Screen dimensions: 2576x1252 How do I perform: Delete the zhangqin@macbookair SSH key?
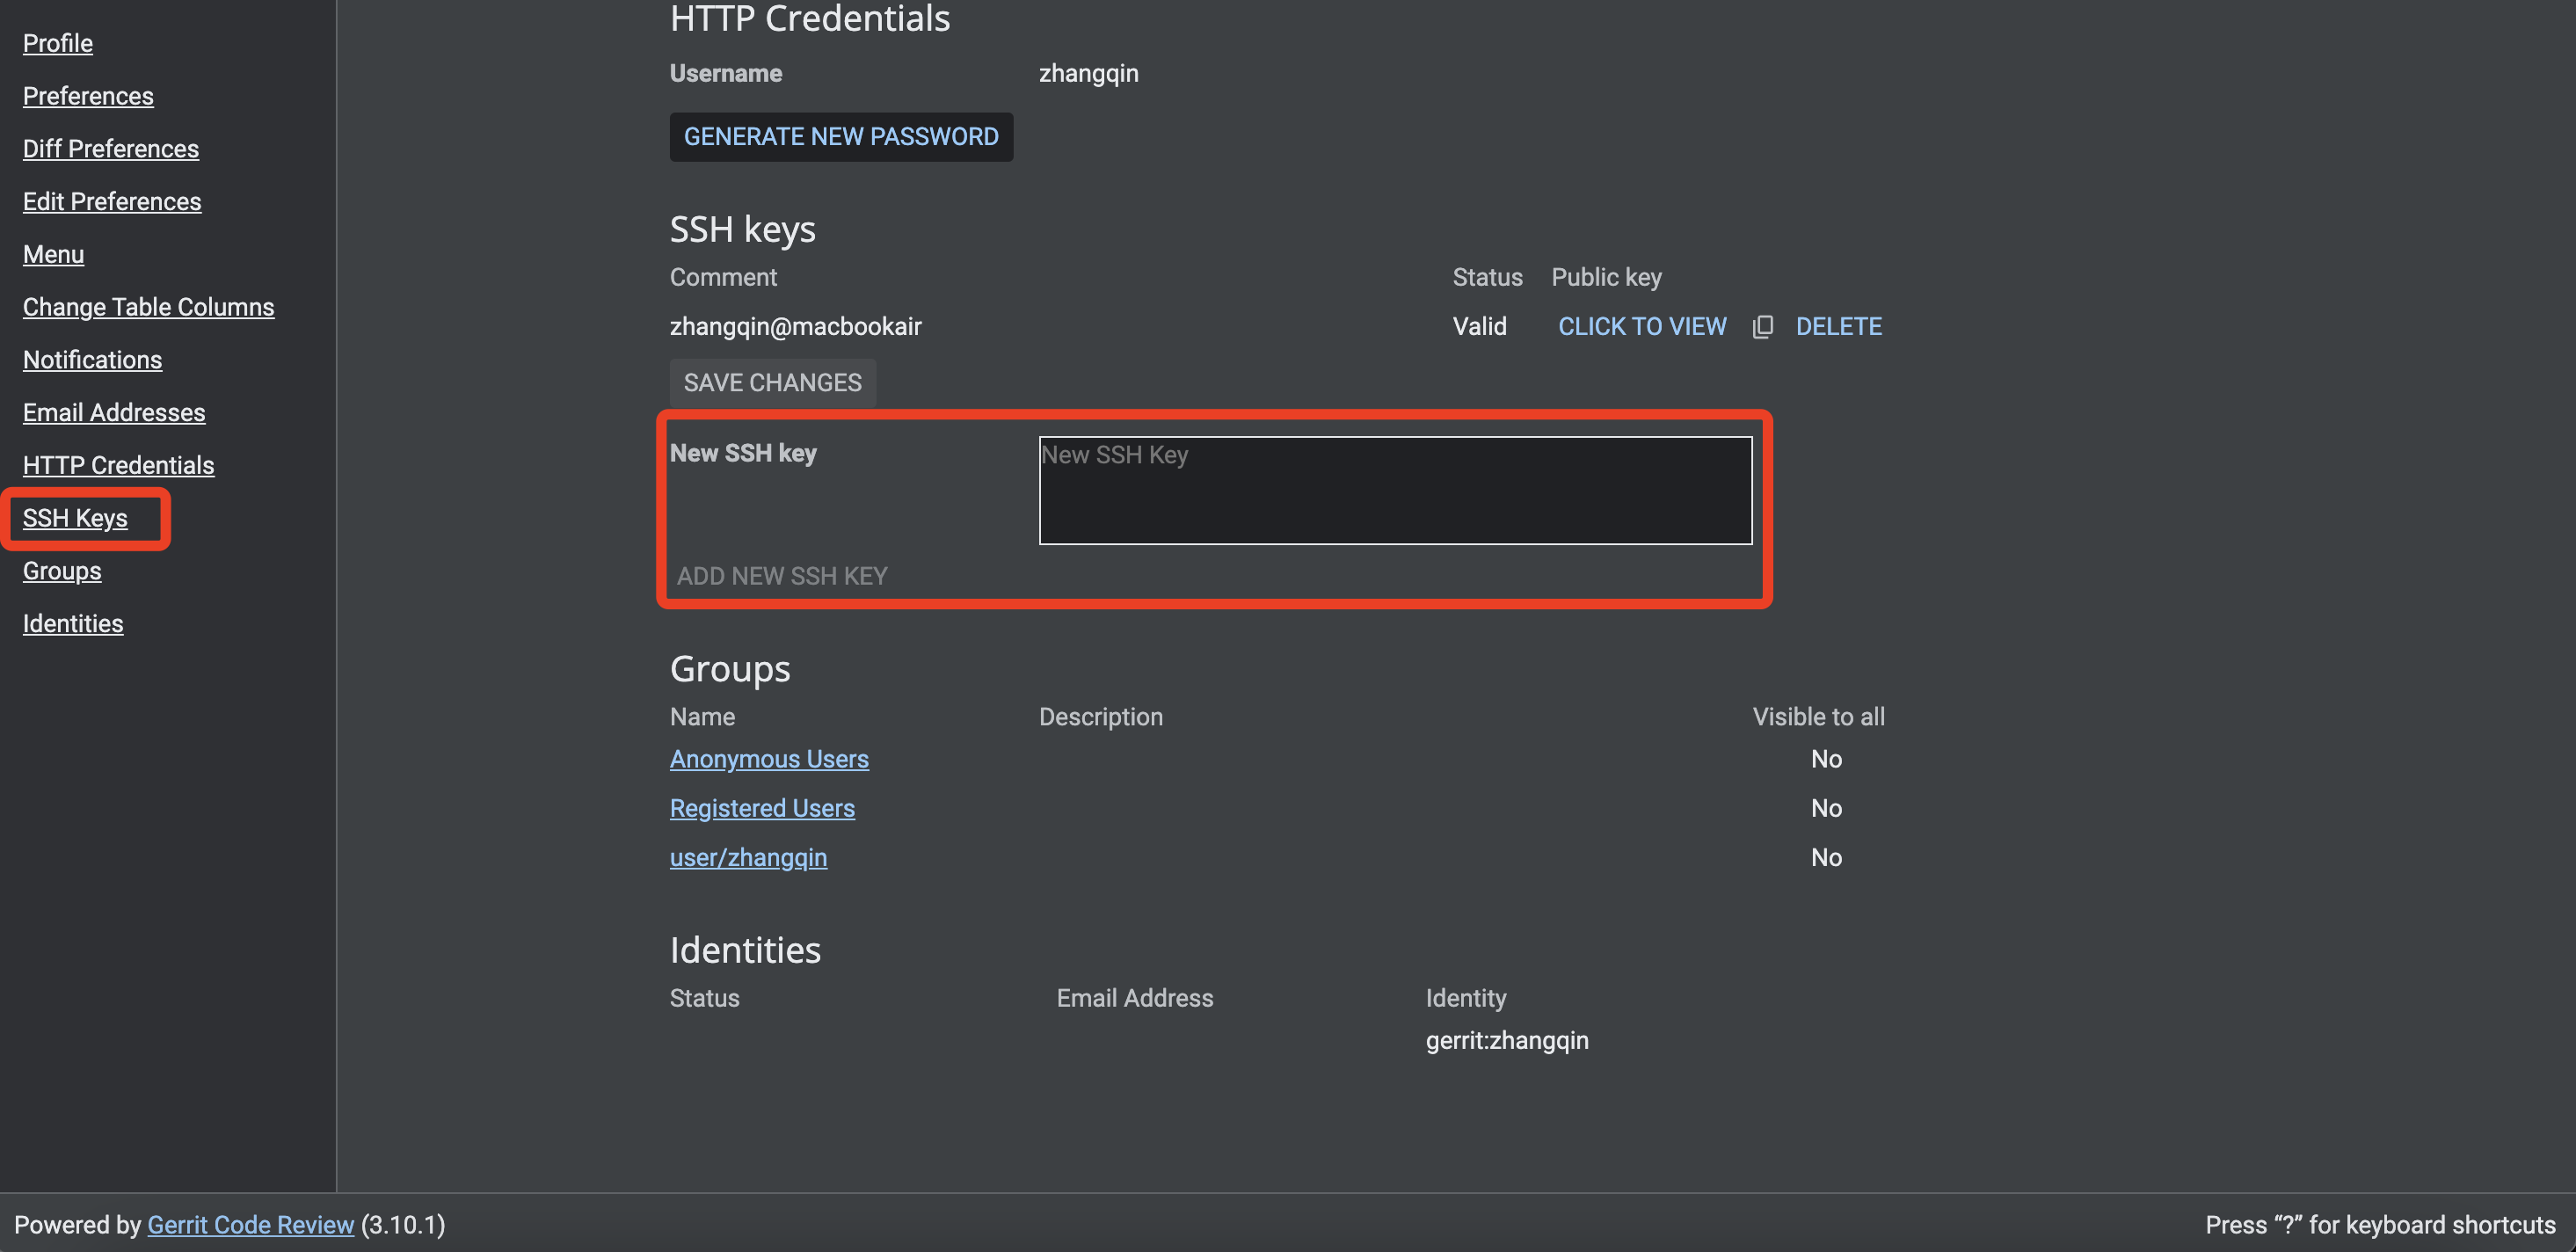pos(1838,327)
